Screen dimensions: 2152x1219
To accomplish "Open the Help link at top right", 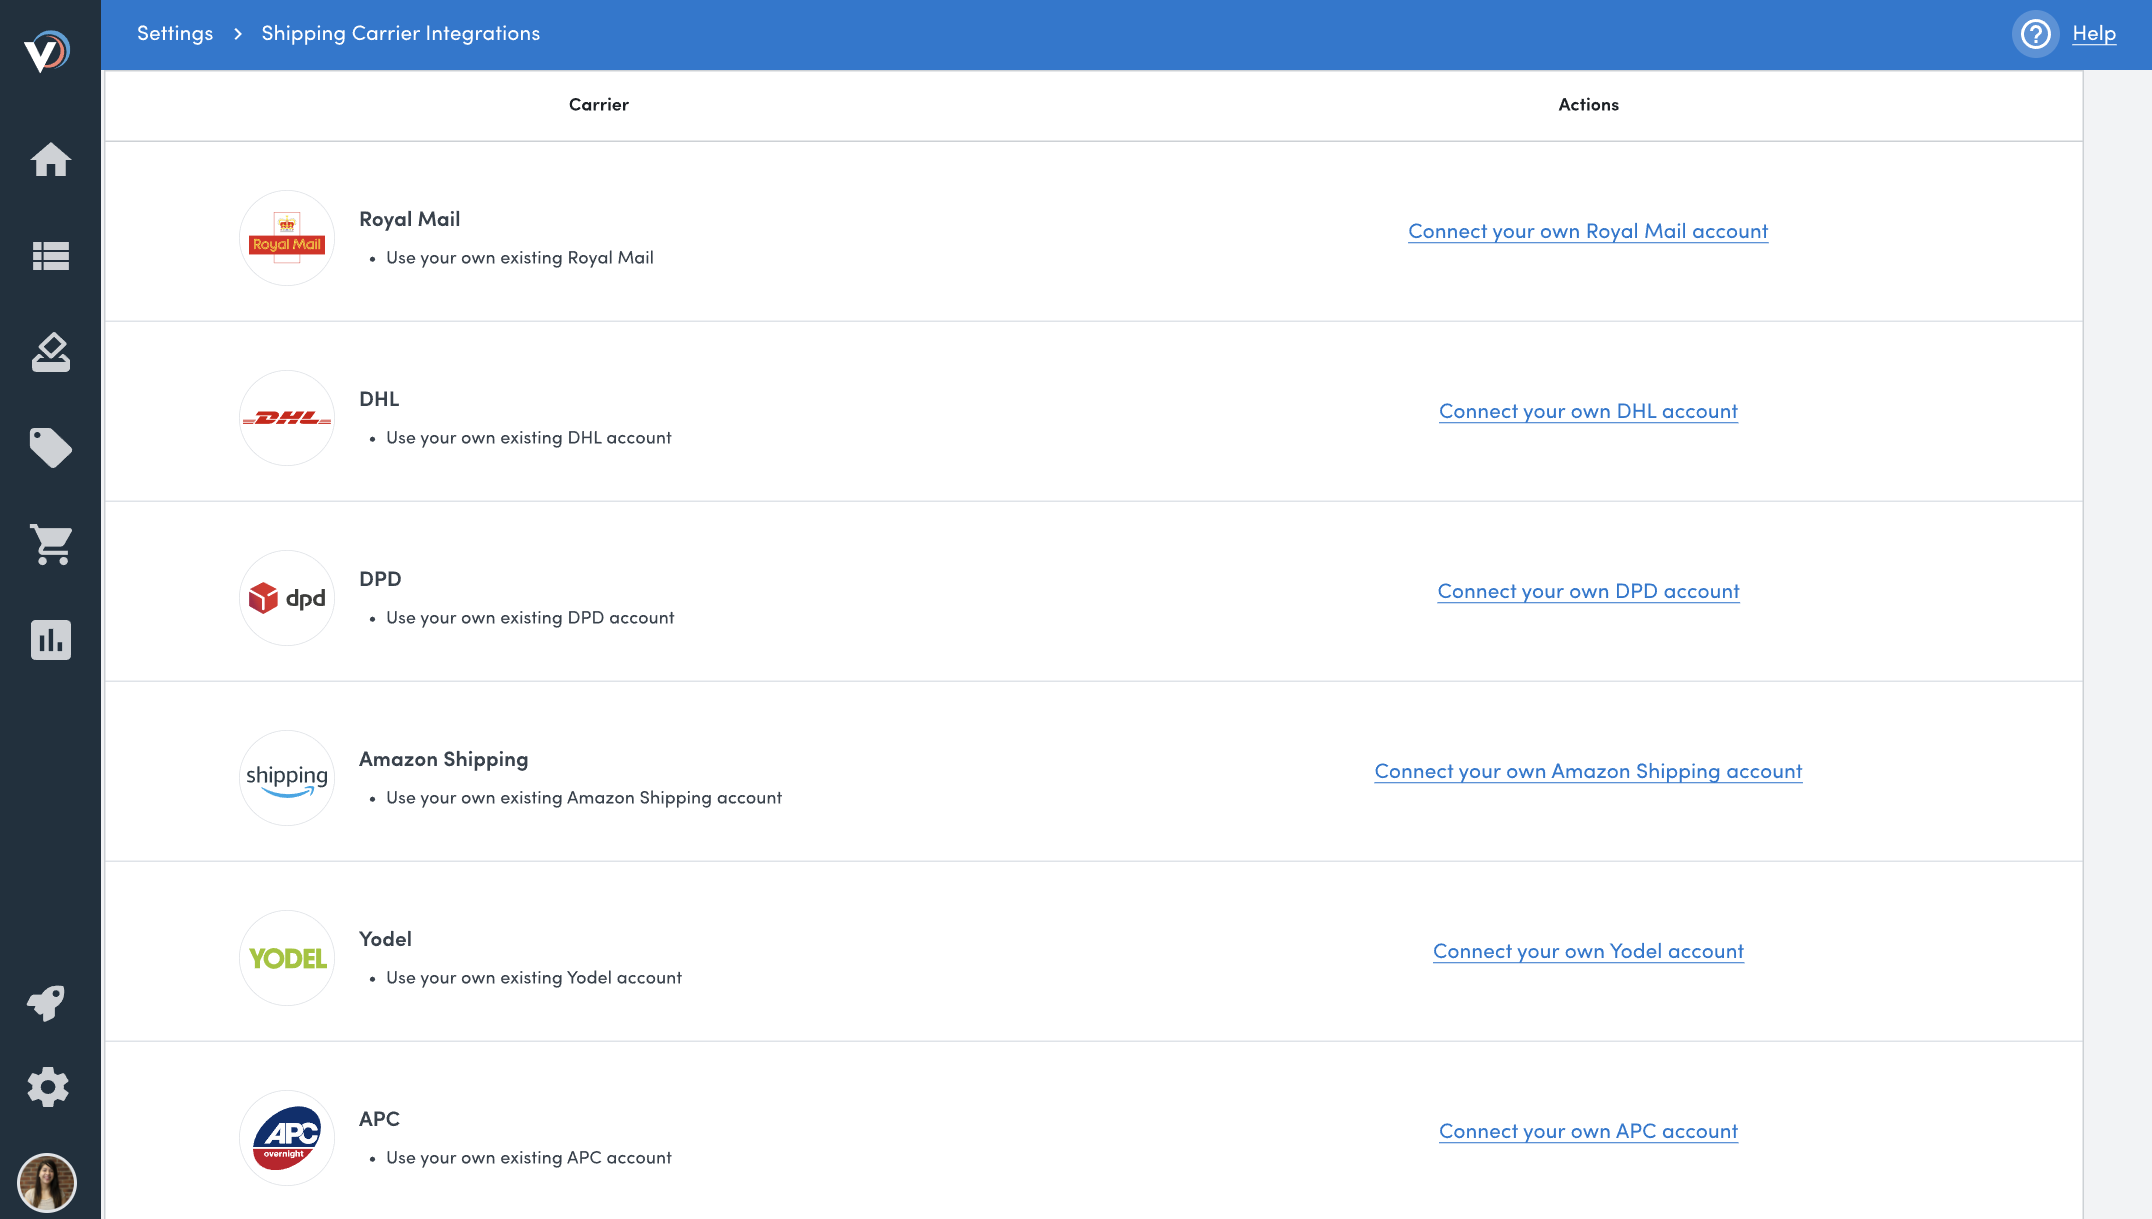I will pyautogui.click(x=2093, y=33).
